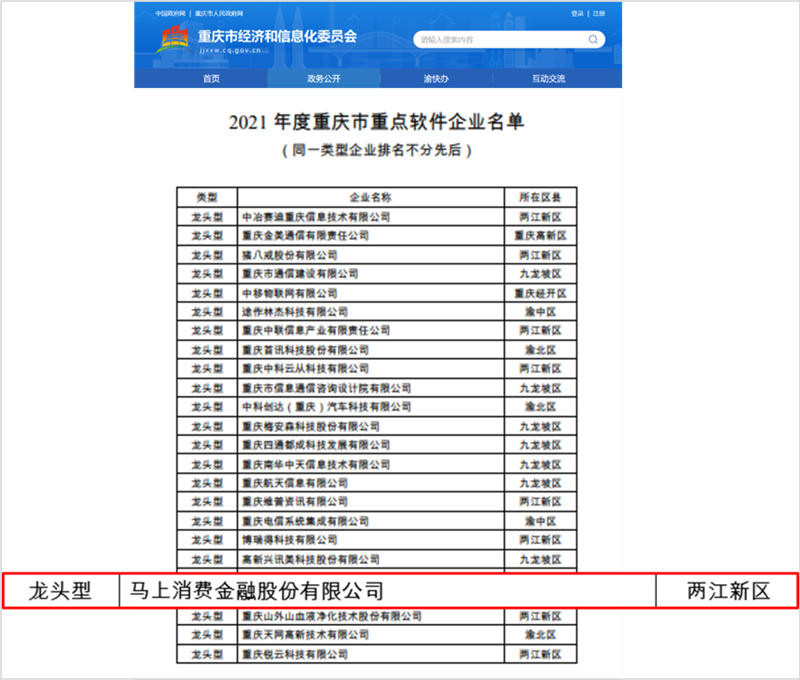This screenshot has width=800, height=680.
Task: Click the jjxxw.cq.gov.cn site address text
Action: (230, 51)
